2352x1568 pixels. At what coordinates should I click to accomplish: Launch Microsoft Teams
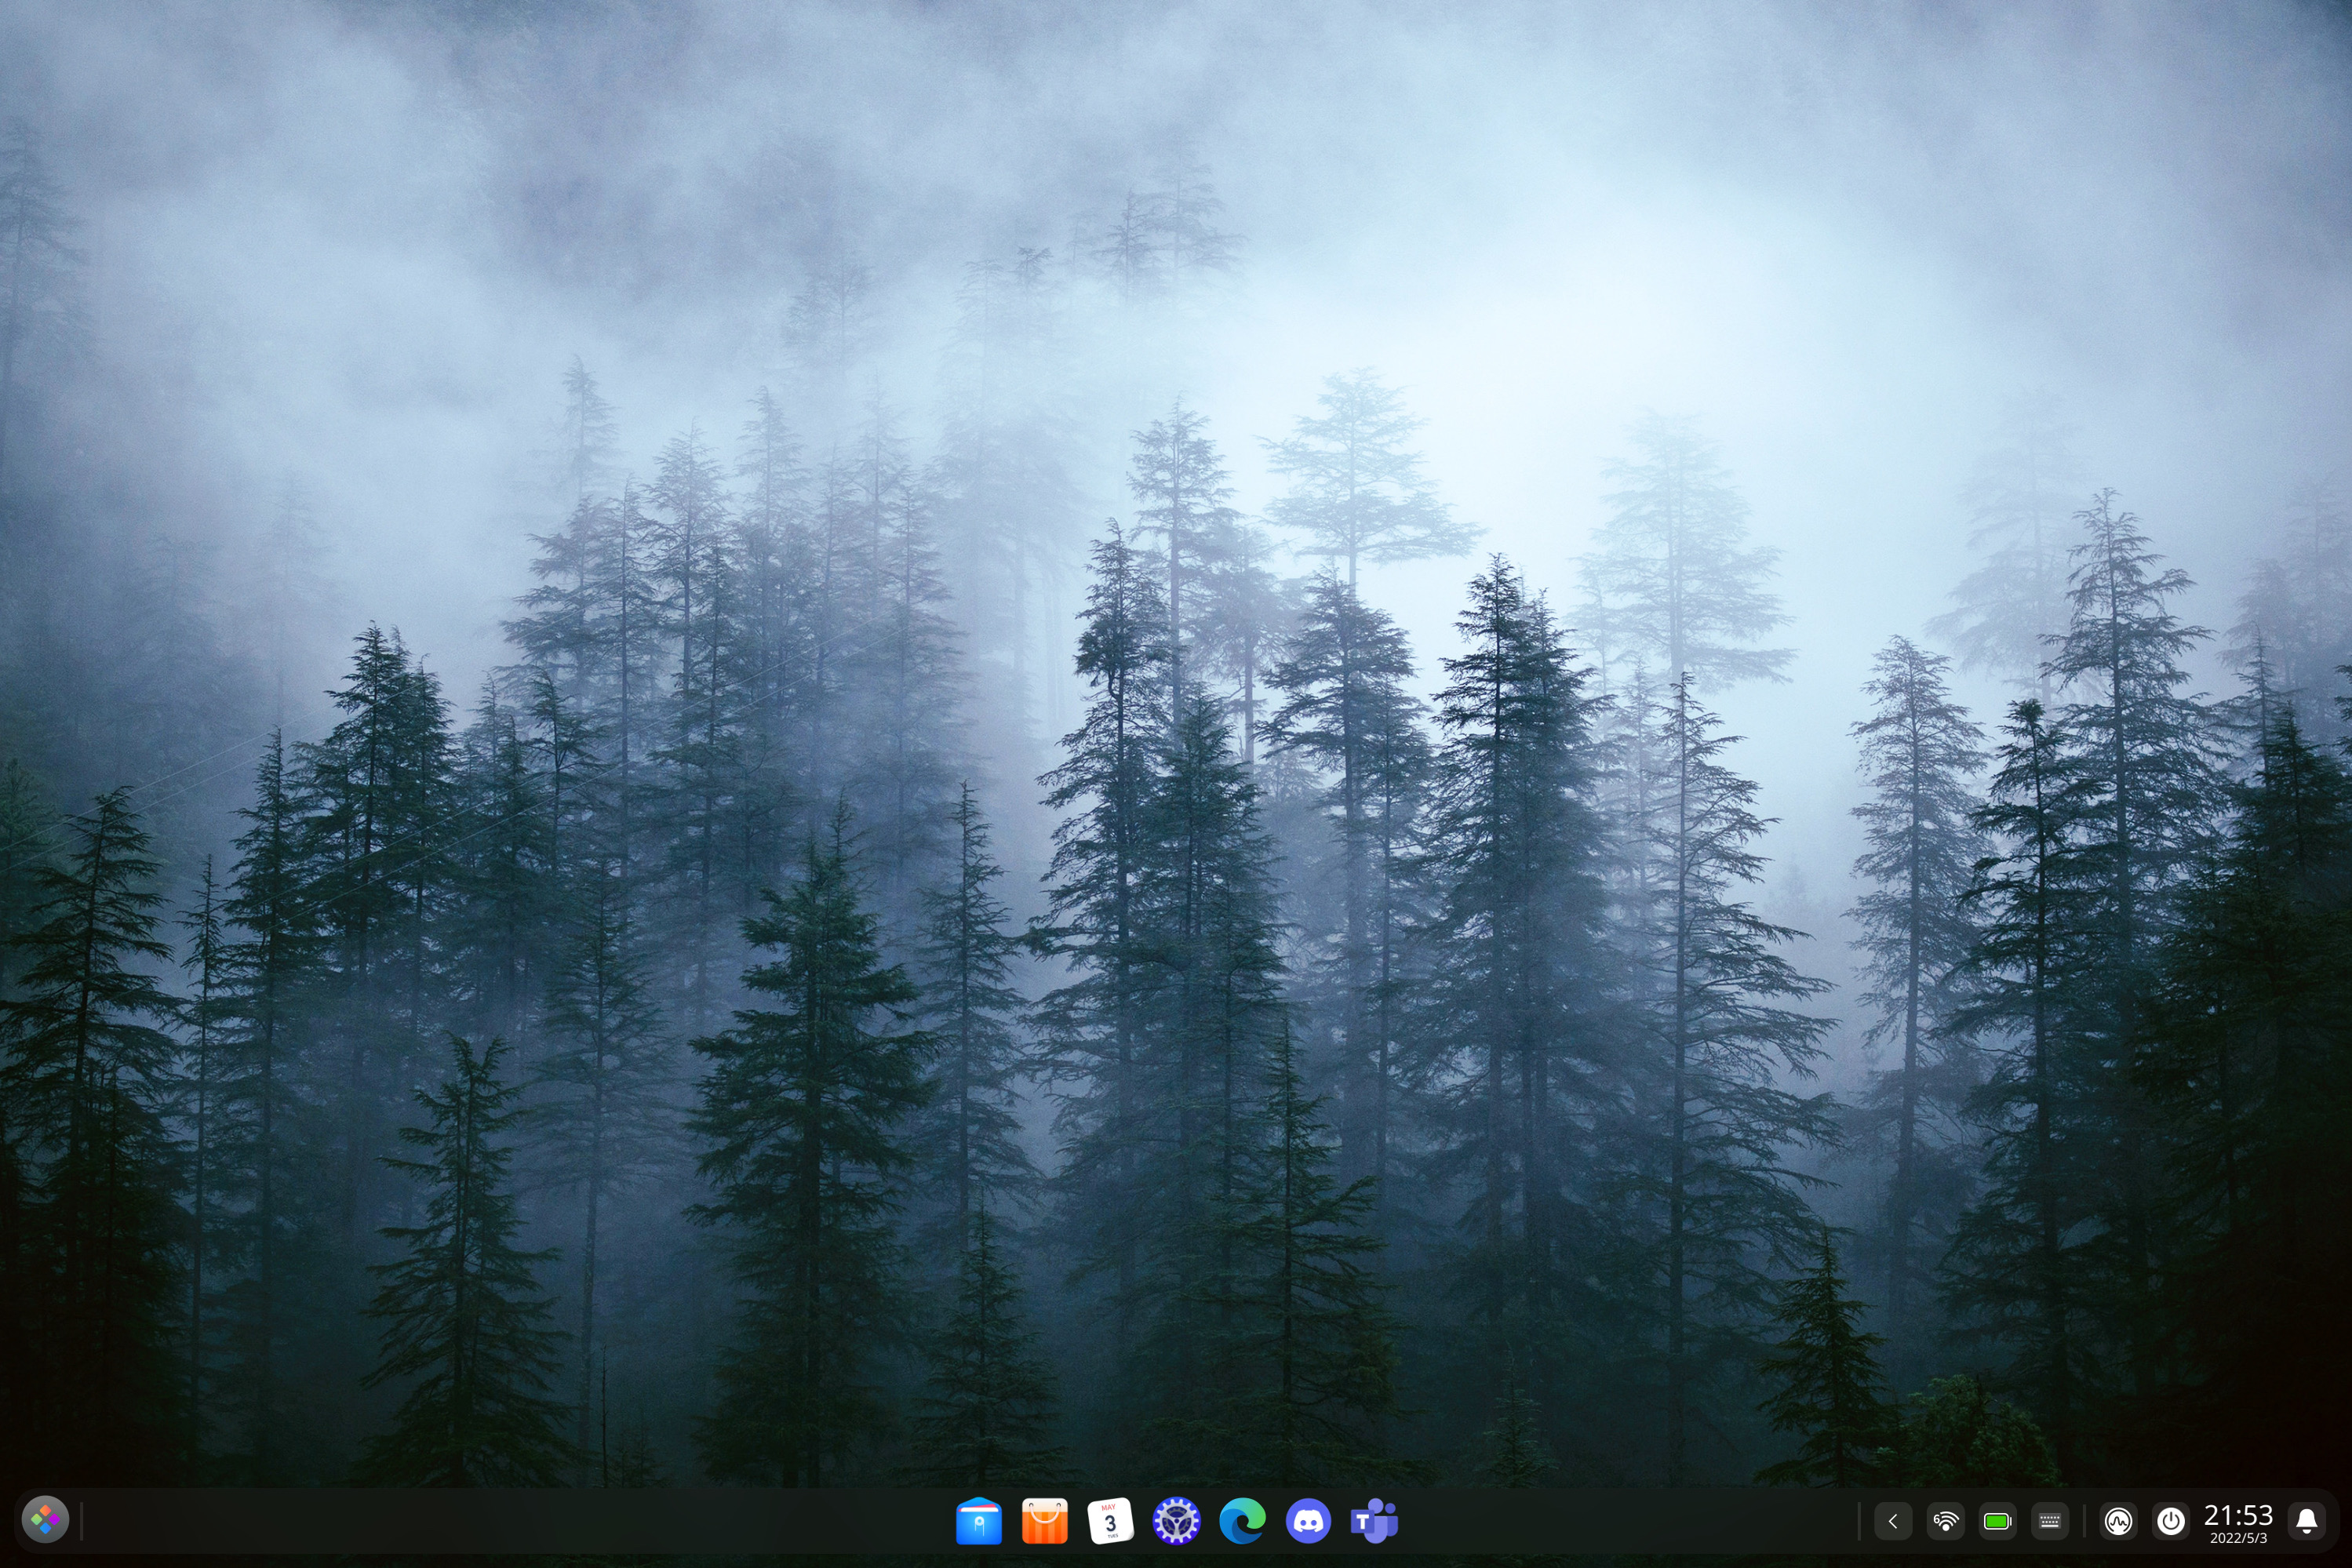coord(1374,1521)
